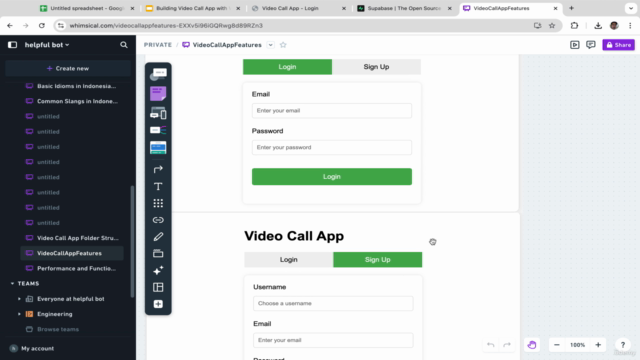The height and width of the screenshot is (360, 640).
Task: Select the grey Sign Up tab in upper wireframe
Action: coord(376,67)
